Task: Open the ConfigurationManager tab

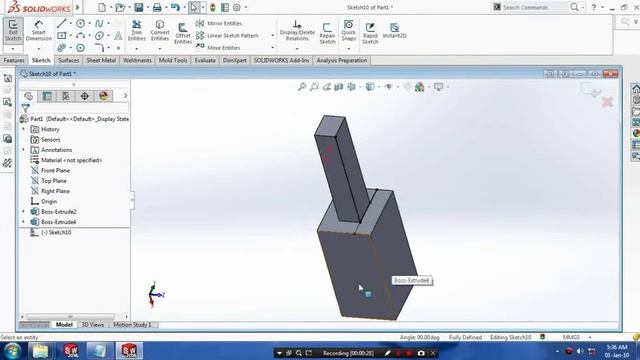Action: pos(66,96)
